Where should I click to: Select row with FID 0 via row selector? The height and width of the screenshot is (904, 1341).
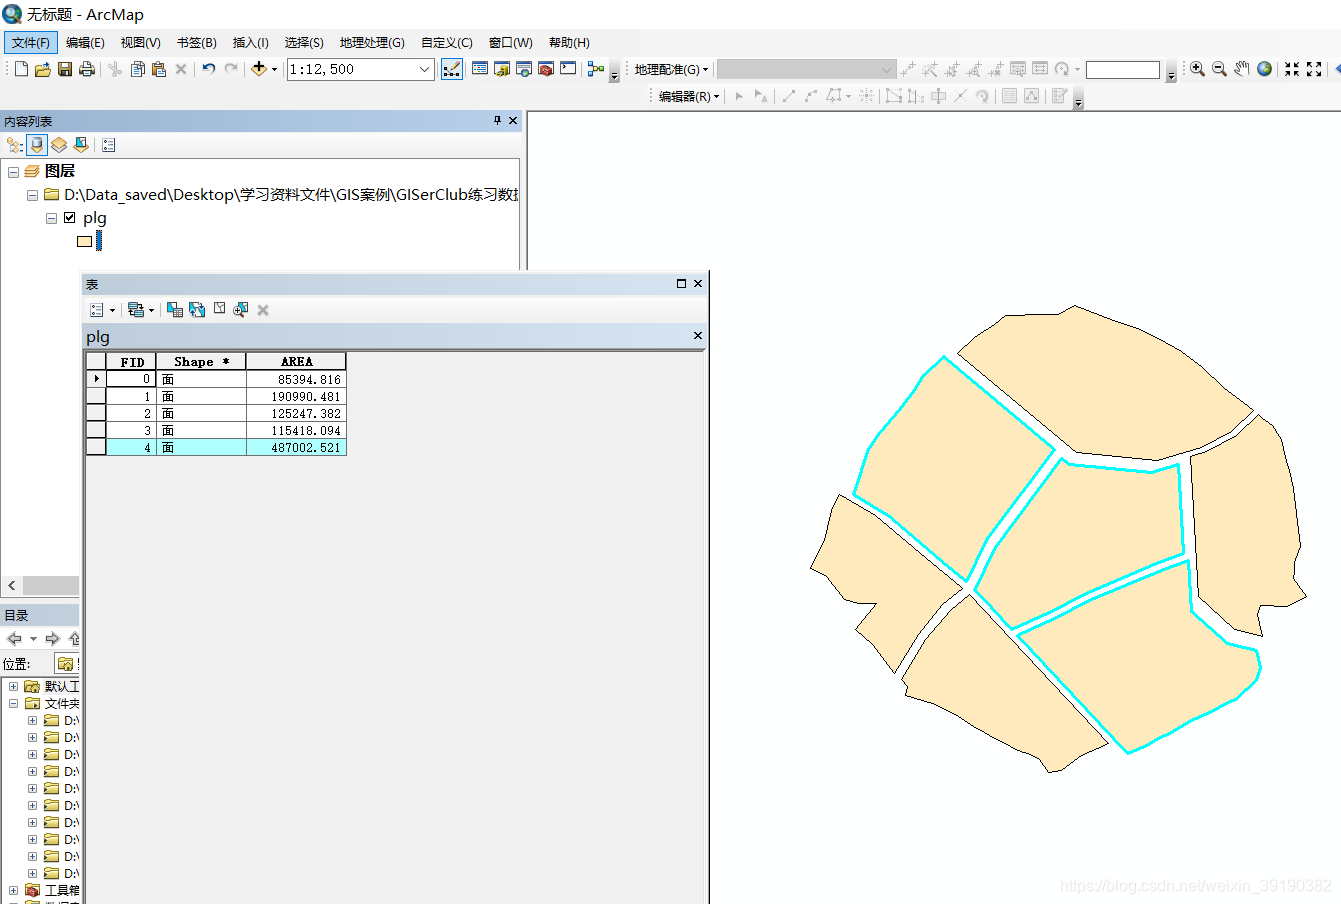(x=96, y=379)
